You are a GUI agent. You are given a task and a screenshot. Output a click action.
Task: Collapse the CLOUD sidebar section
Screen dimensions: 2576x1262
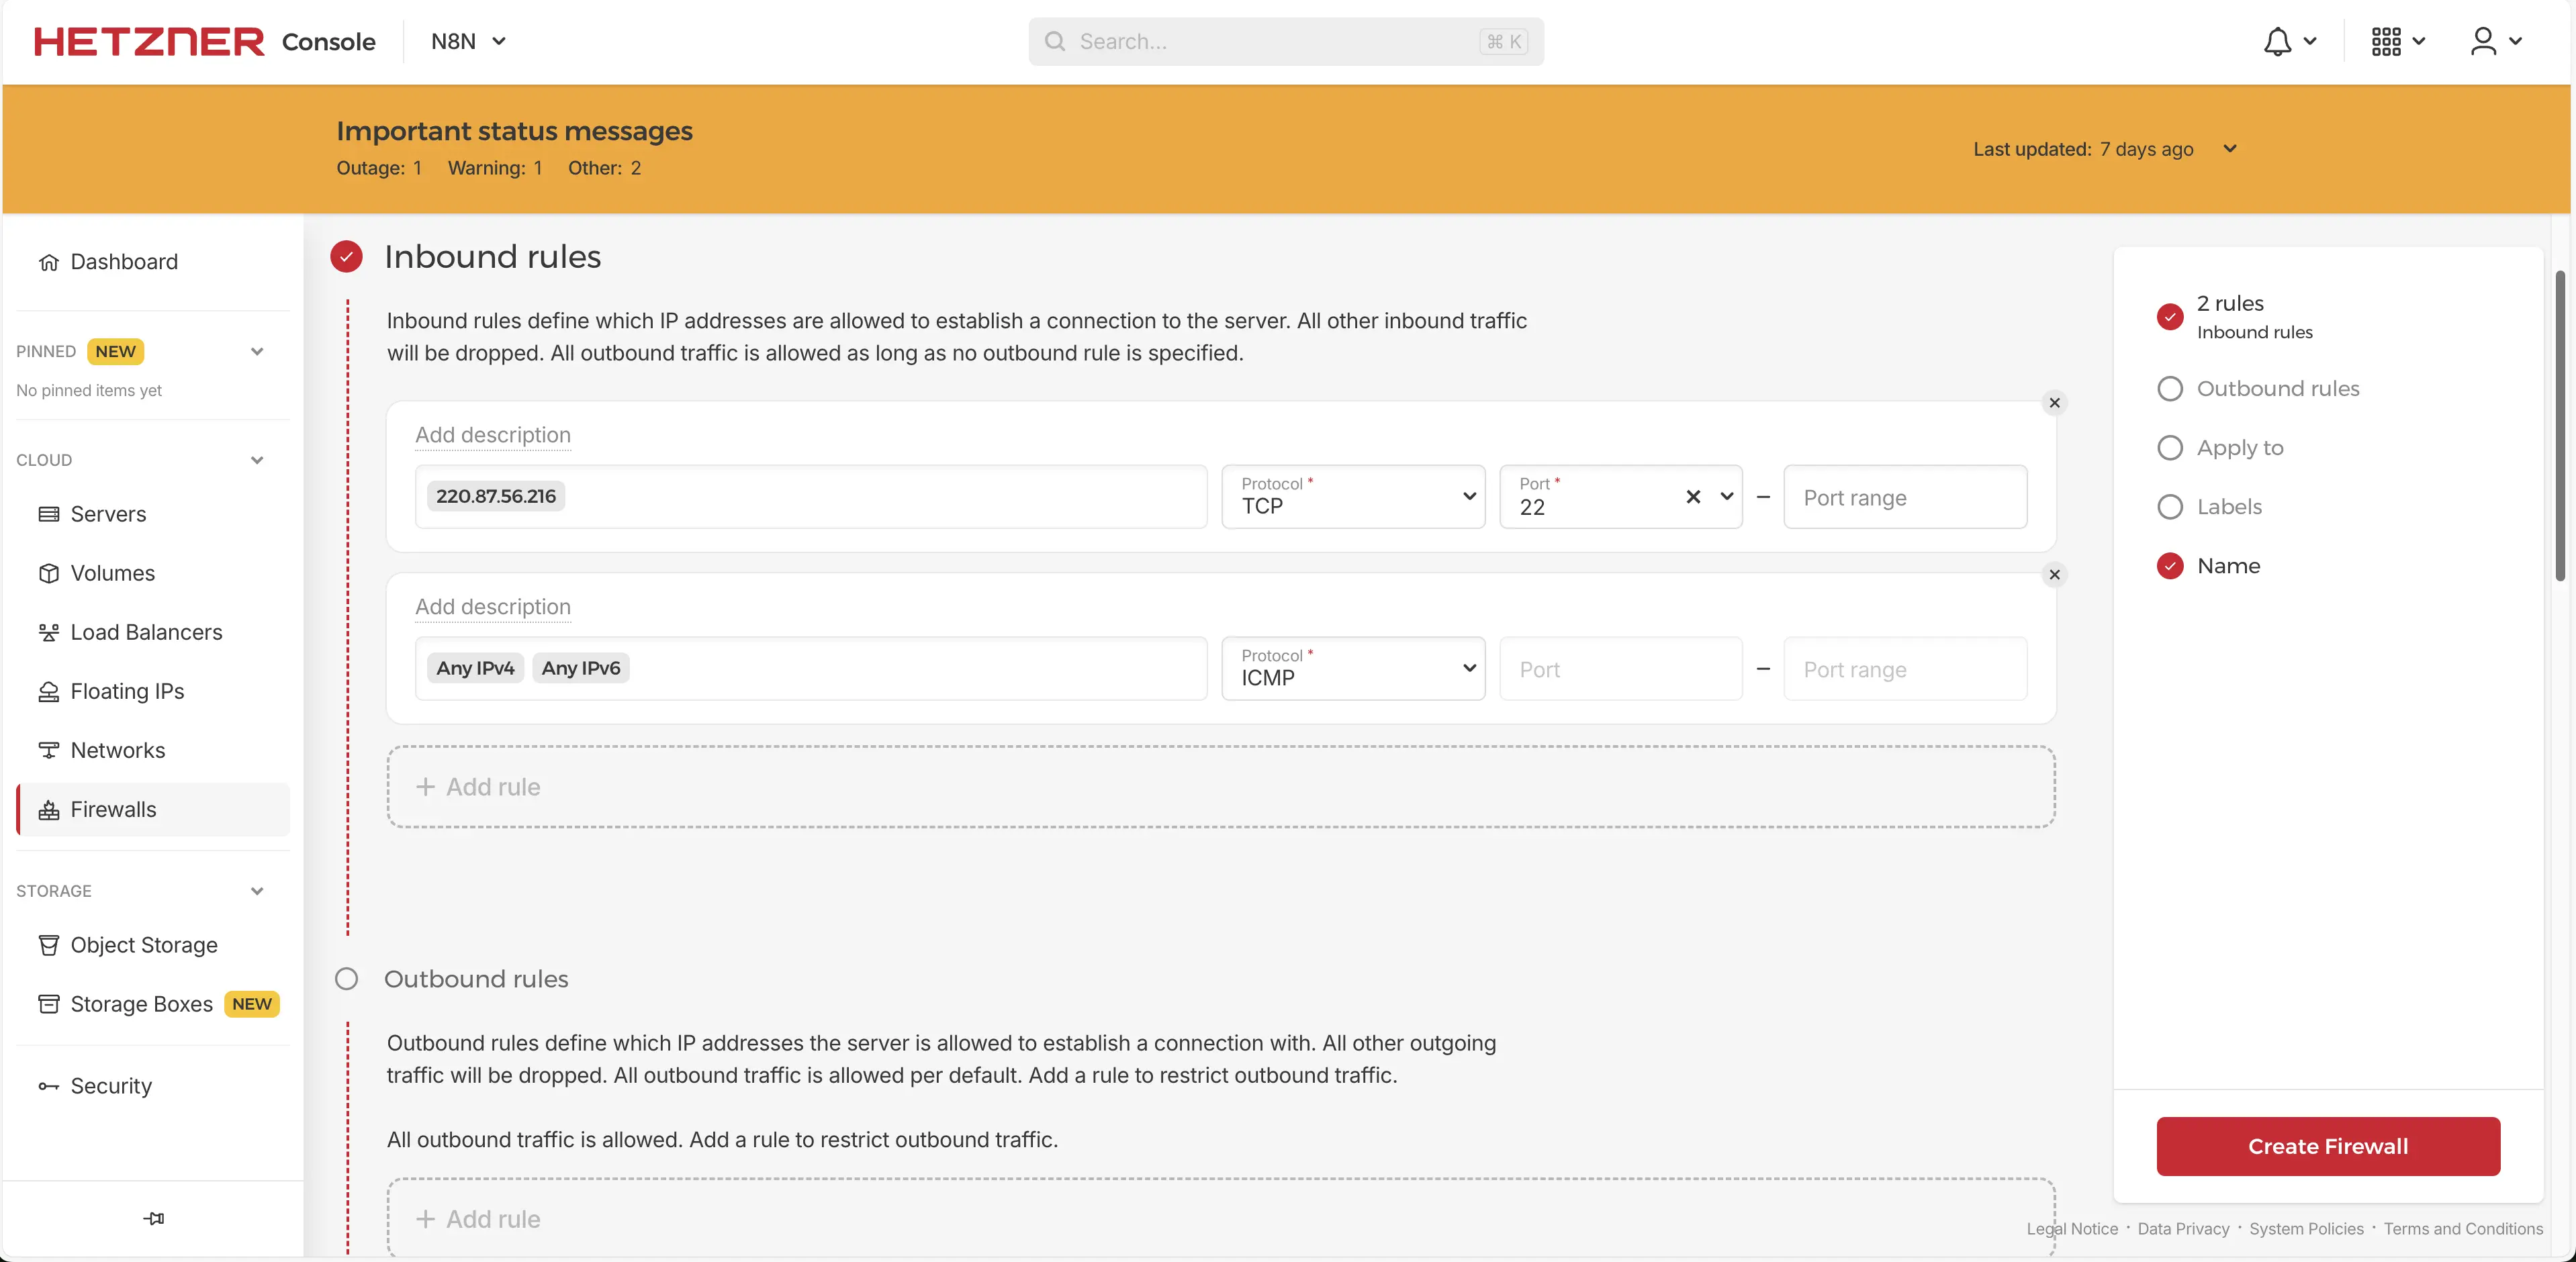point(257,460)
